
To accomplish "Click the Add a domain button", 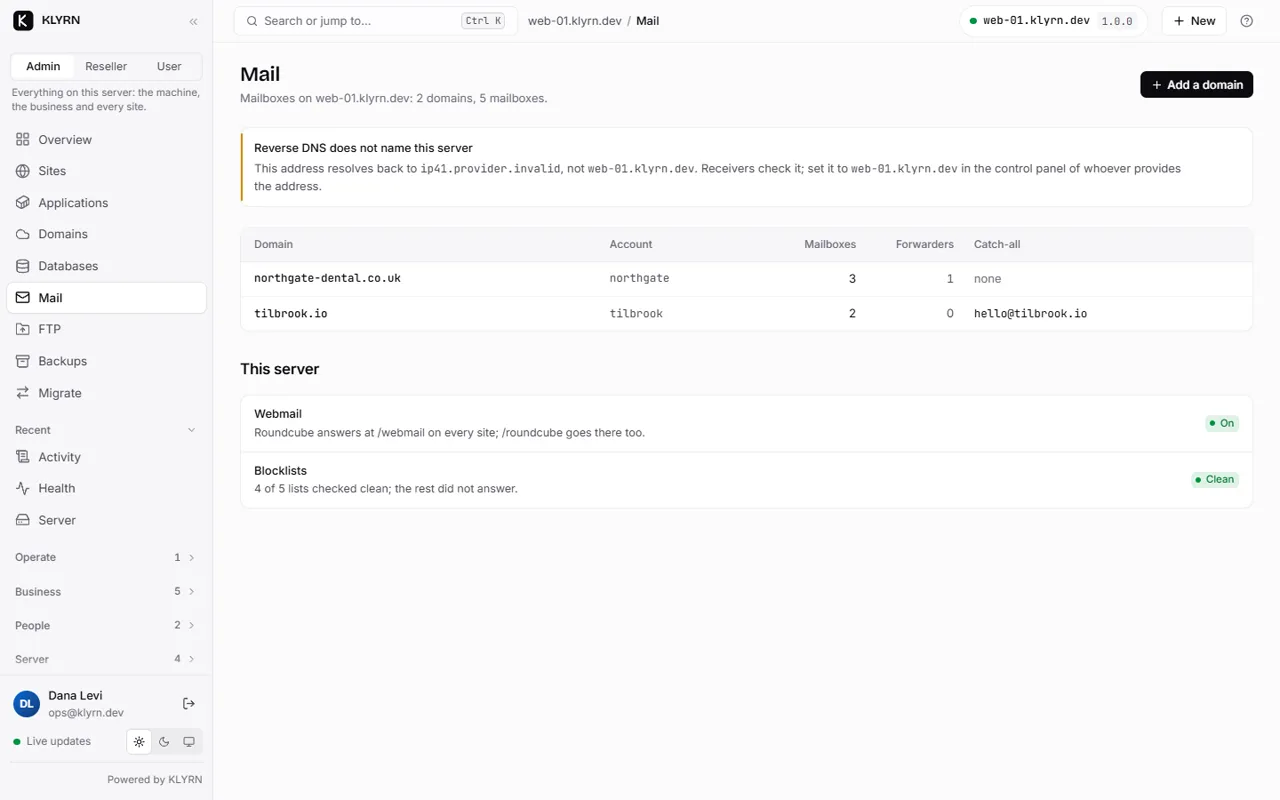I will (x=1196, y=85).
